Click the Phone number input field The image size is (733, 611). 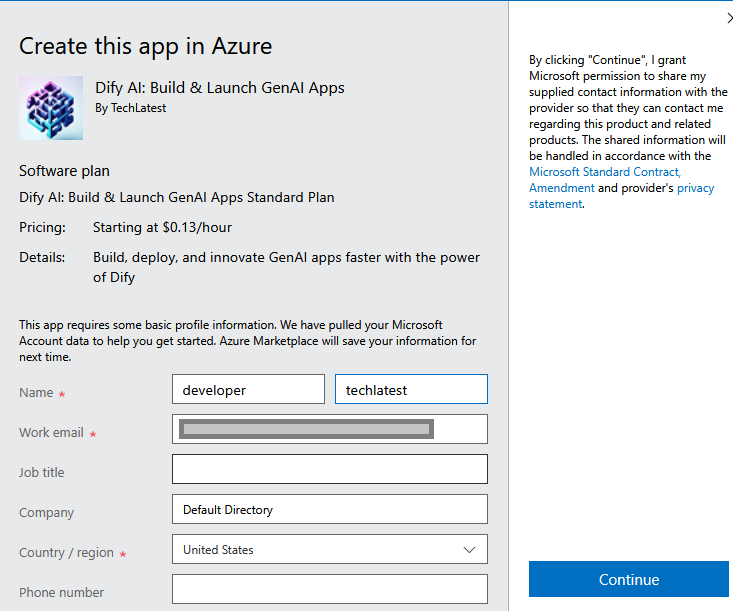(x=330, y=589)
